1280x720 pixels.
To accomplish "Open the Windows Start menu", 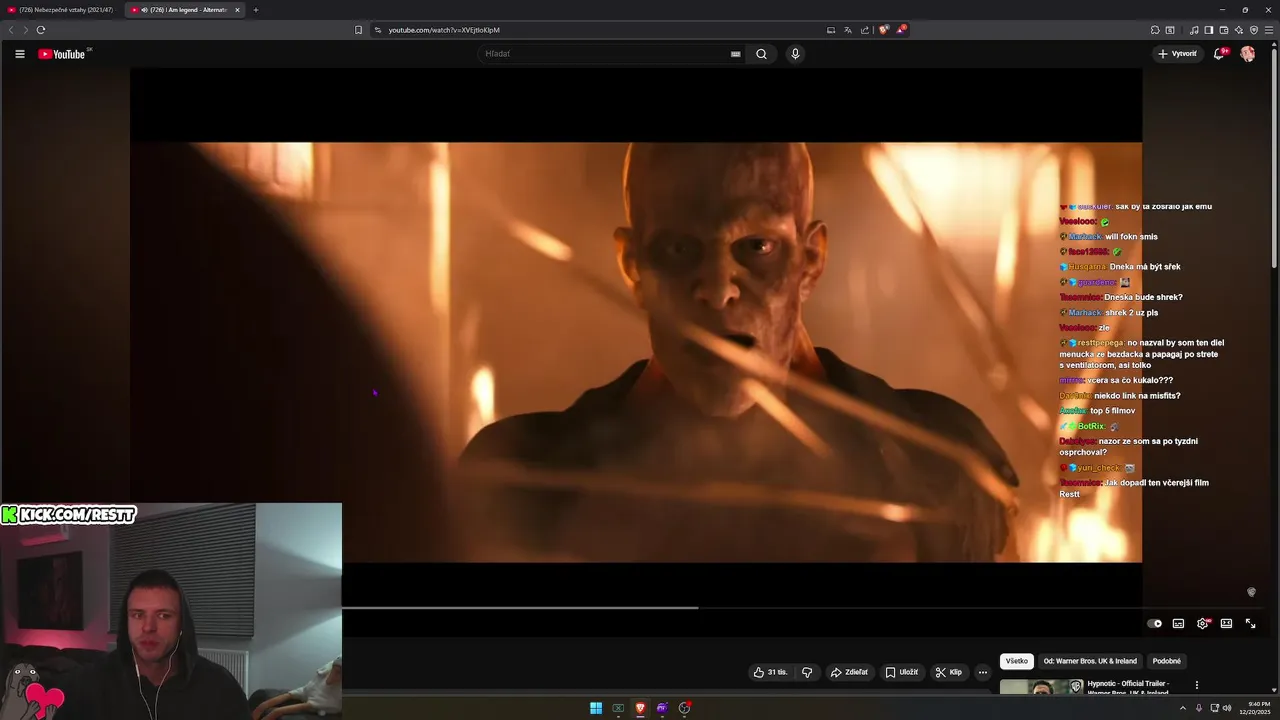I will (x=596, y=708).
